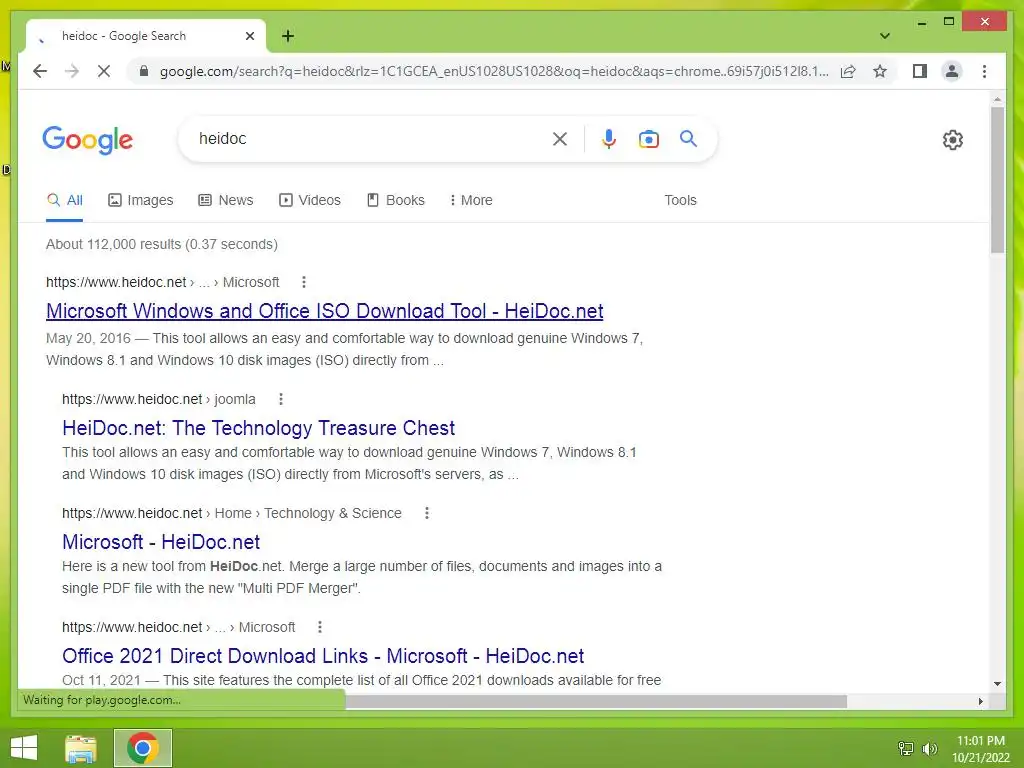The height and width of the screenshot is (768, 1024).
Task: Open the Microsoft - HeiDoc.net result
Action: (x=161, y=541)
